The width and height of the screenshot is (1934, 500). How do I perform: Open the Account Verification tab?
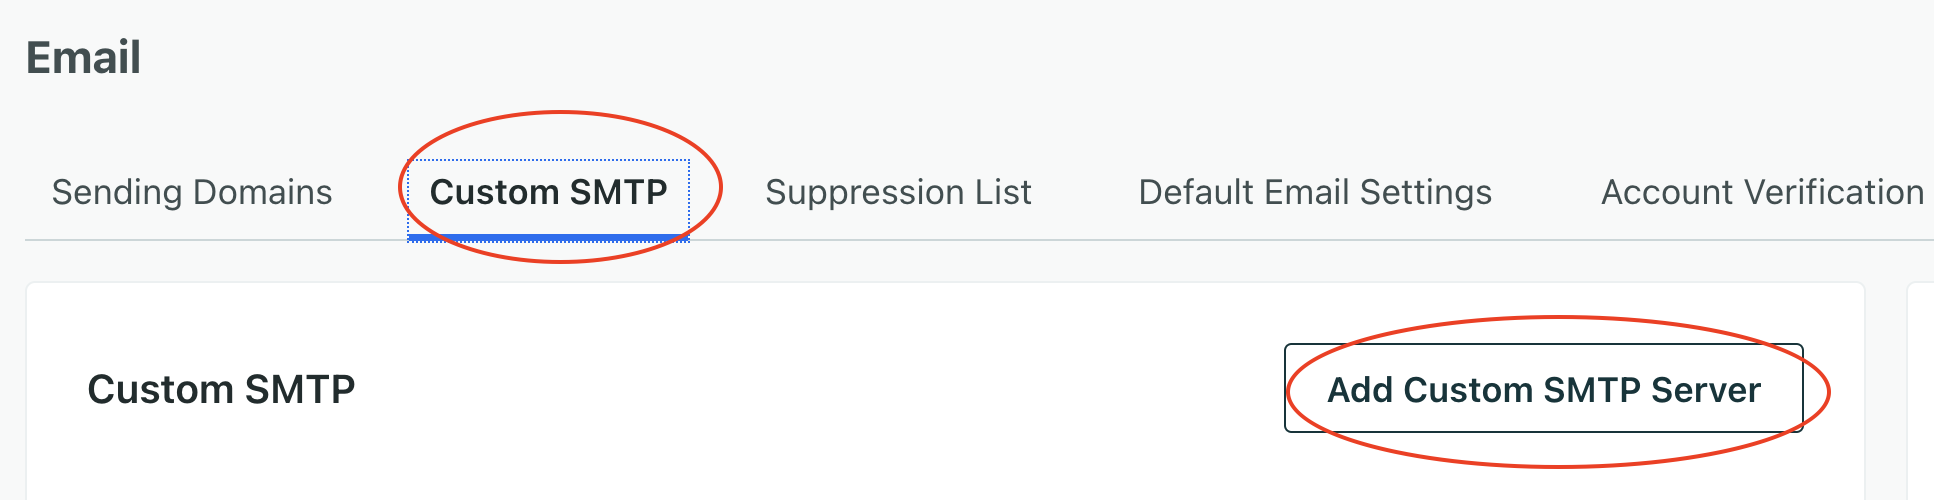tap(1762, 192)
